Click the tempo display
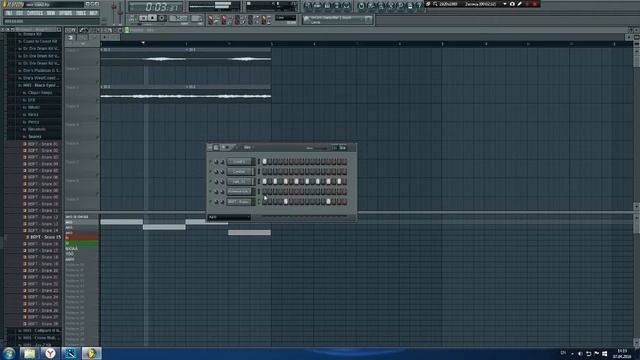Viewport: 640px width, 360px height. (x=178, y=18)
